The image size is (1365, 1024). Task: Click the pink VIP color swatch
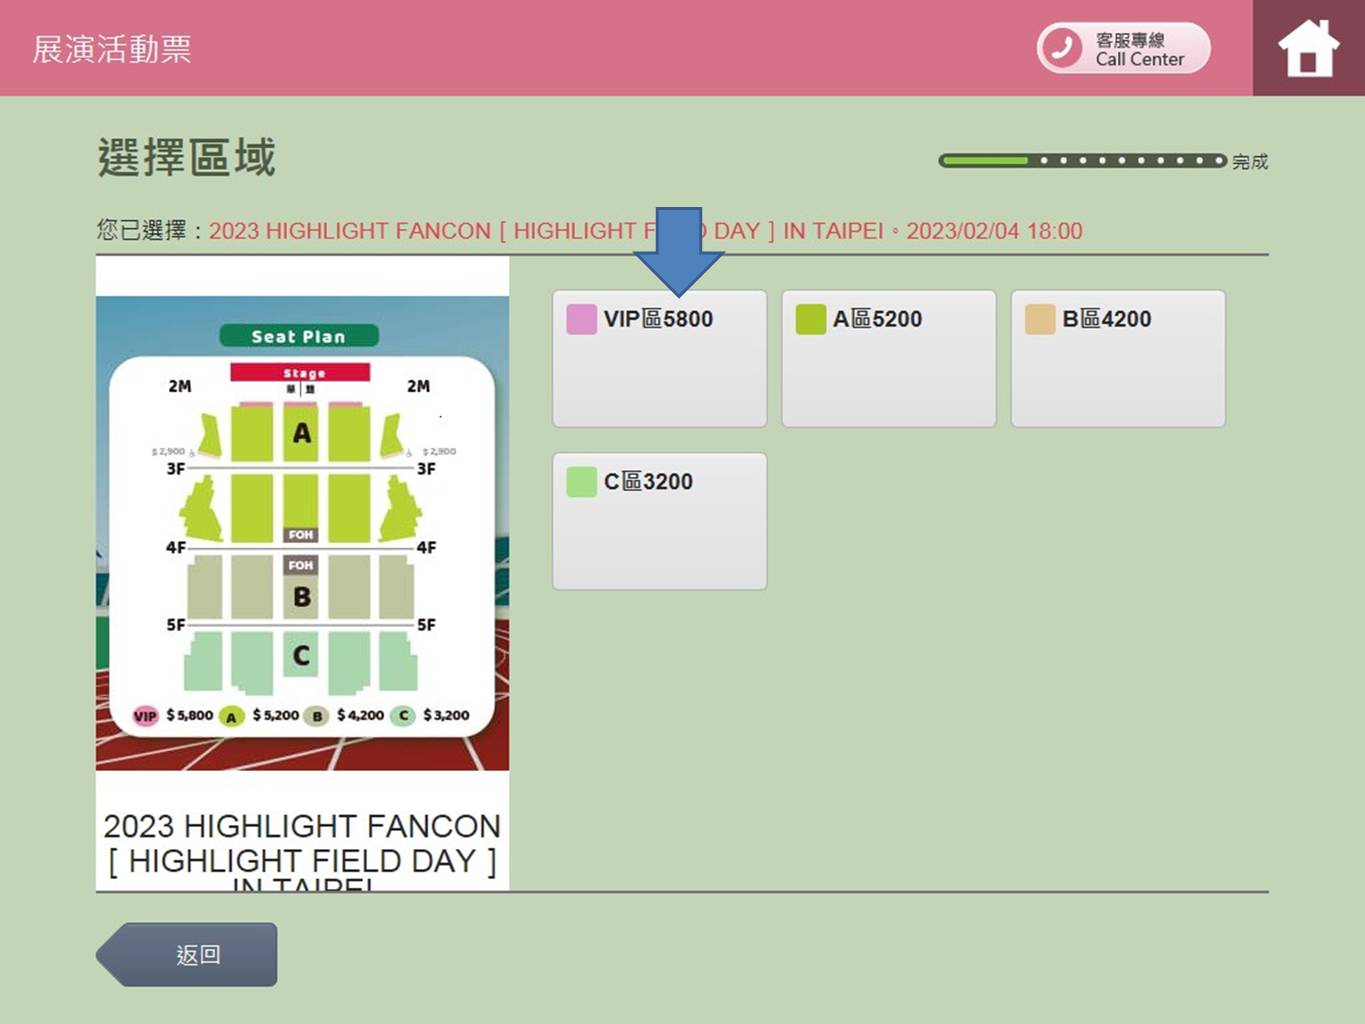(581, 319)
